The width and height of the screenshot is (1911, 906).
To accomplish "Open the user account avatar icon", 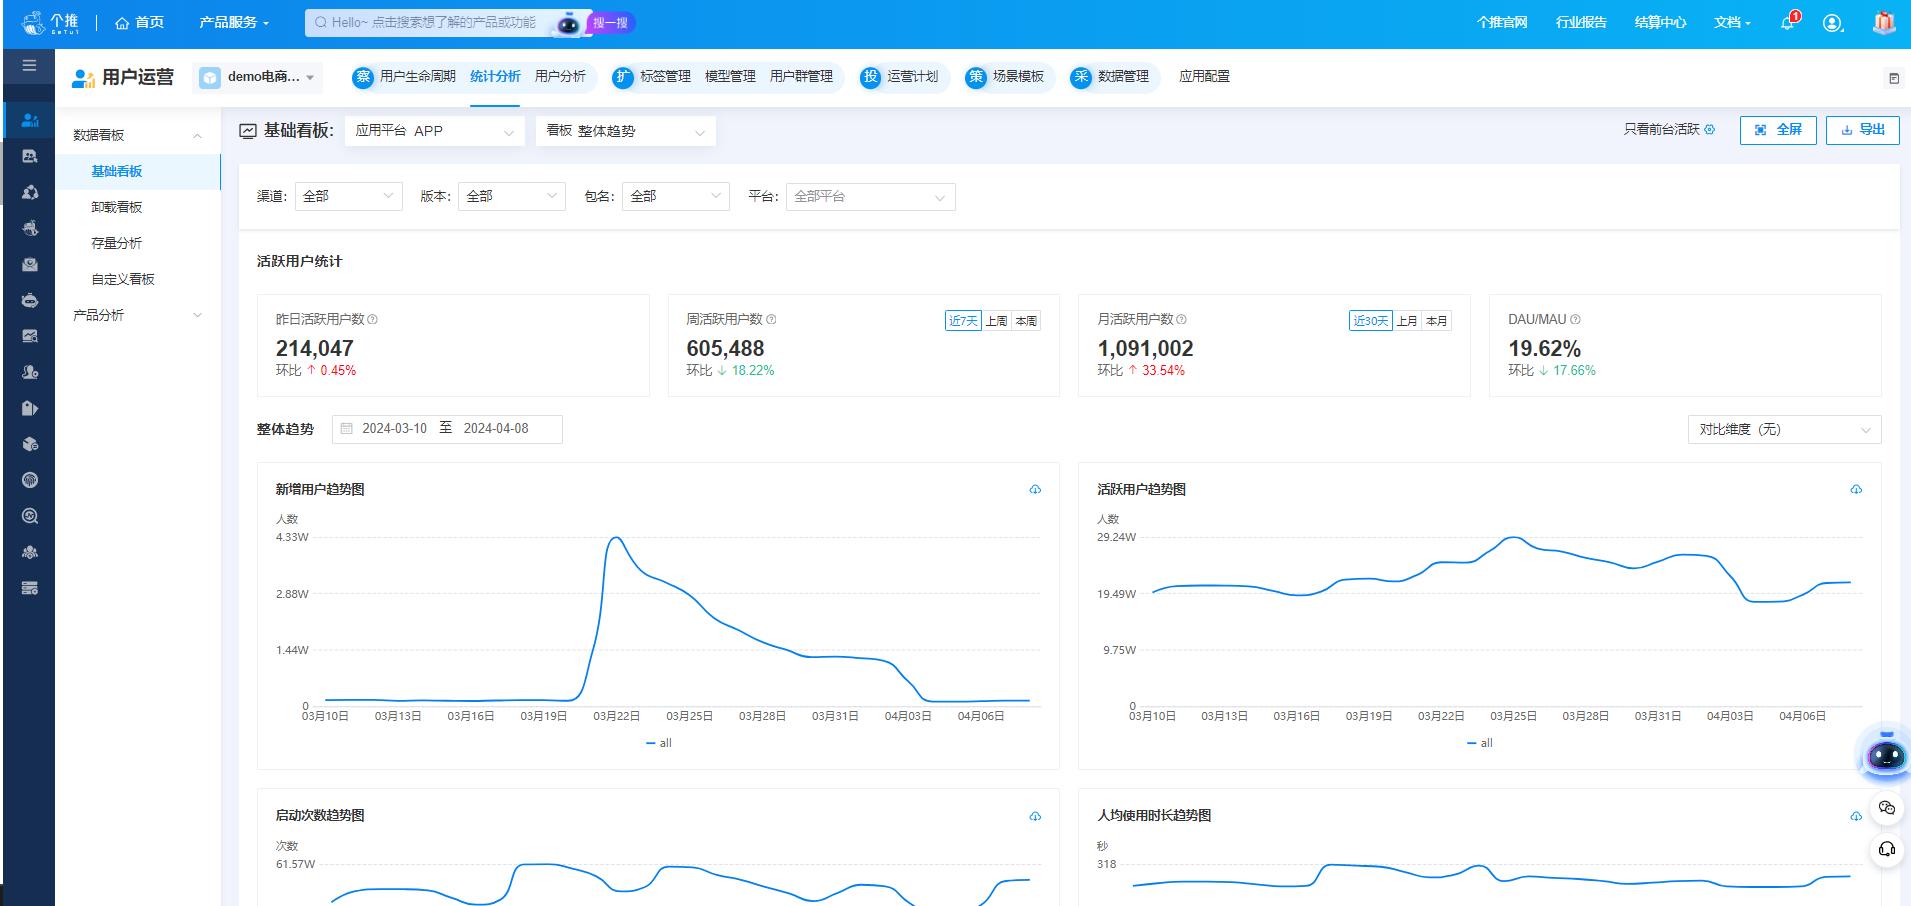I will point(1832,22).
